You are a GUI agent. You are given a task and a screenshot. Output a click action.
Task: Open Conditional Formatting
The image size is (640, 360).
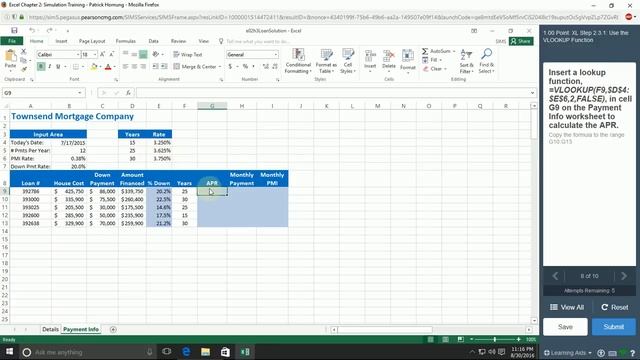coord(298,60)
